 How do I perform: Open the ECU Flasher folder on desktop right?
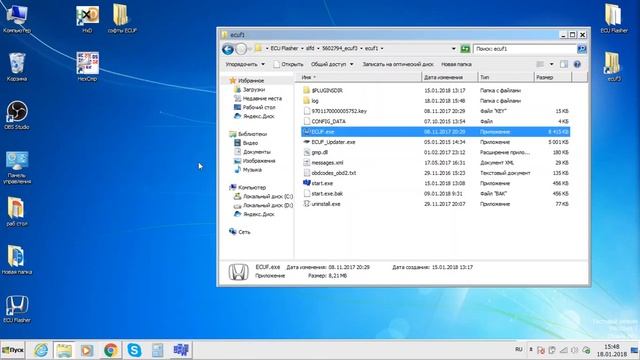613,19
